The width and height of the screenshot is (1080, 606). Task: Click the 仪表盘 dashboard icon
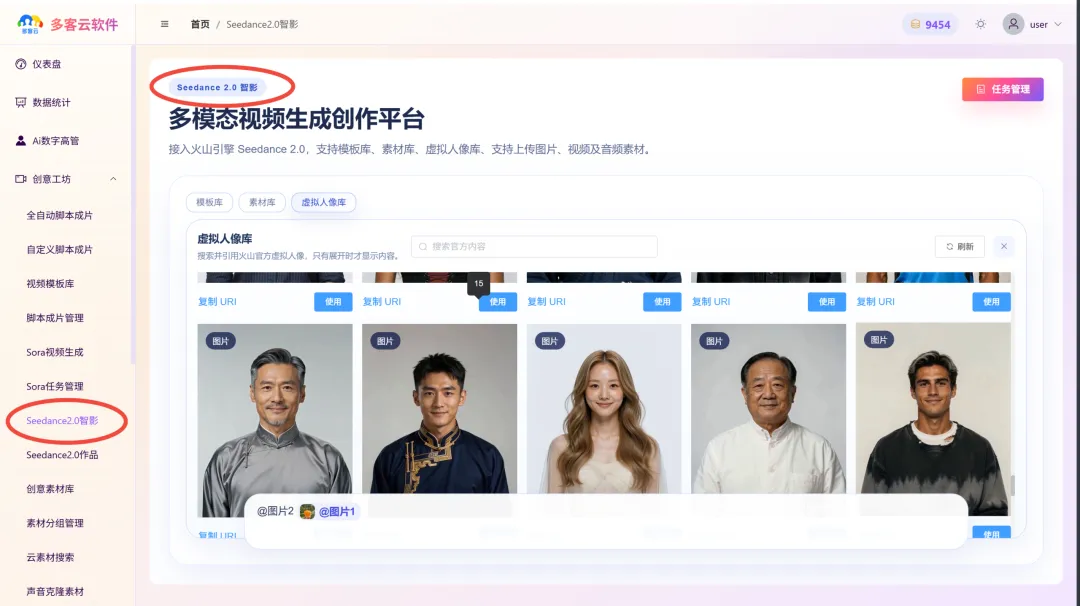(21, 64)
